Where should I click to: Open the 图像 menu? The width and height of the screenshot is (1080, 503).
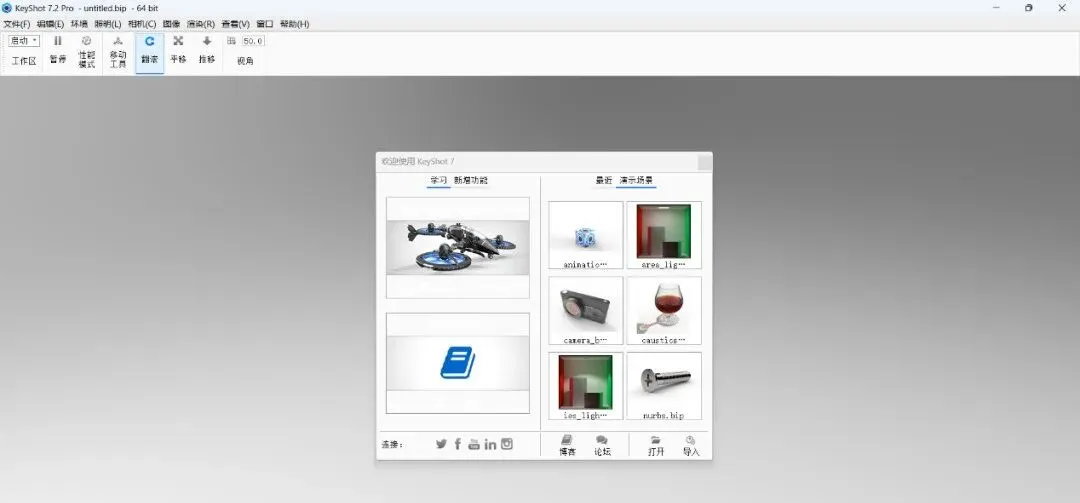click(x=171, y=24)
